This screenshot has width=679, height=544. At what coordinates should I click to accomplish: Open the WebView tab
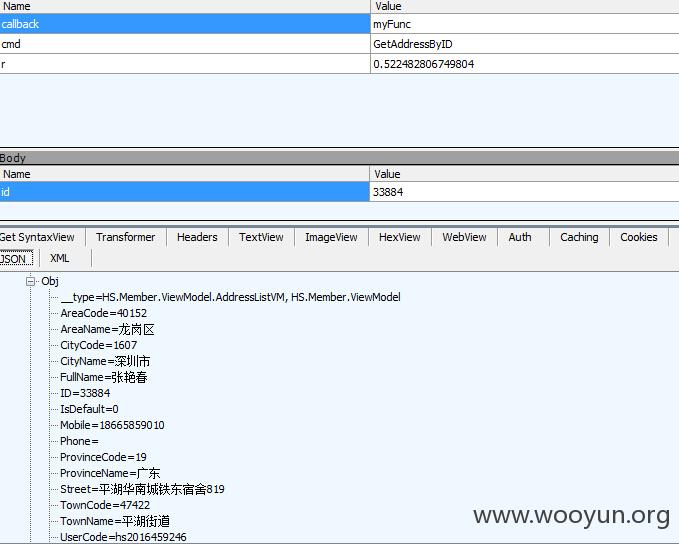(464, 237)
